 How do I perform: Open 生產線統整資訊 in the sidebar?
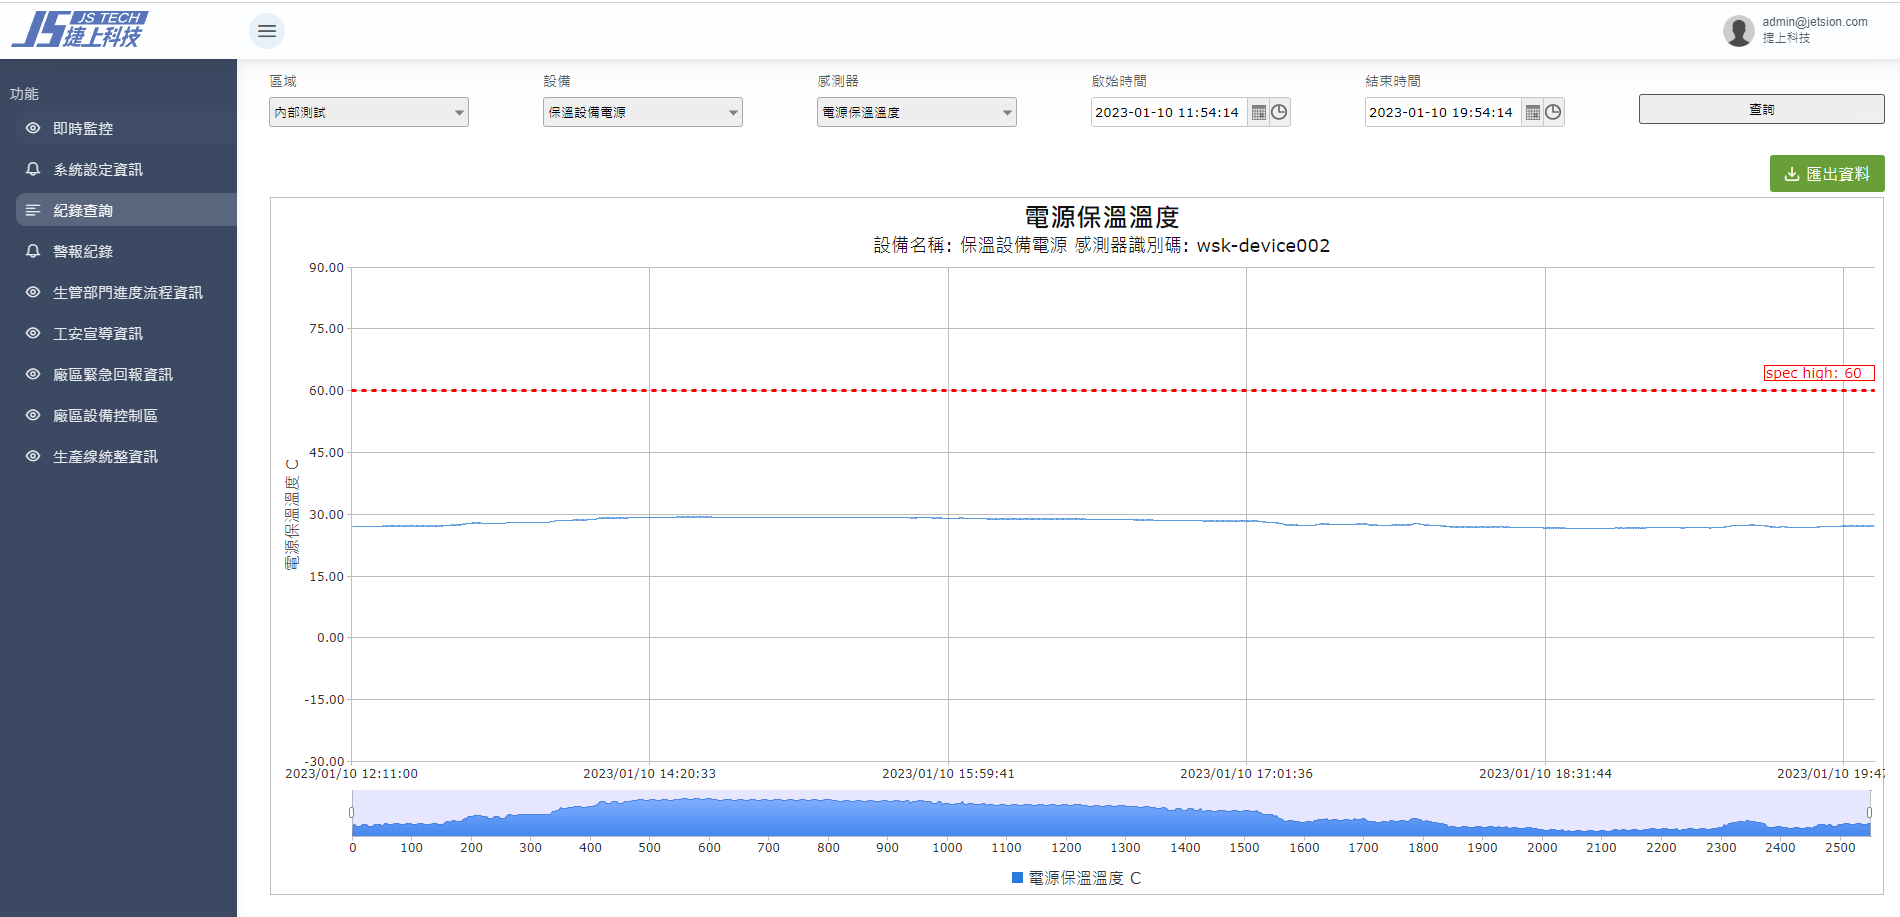(x=105, y=457)
